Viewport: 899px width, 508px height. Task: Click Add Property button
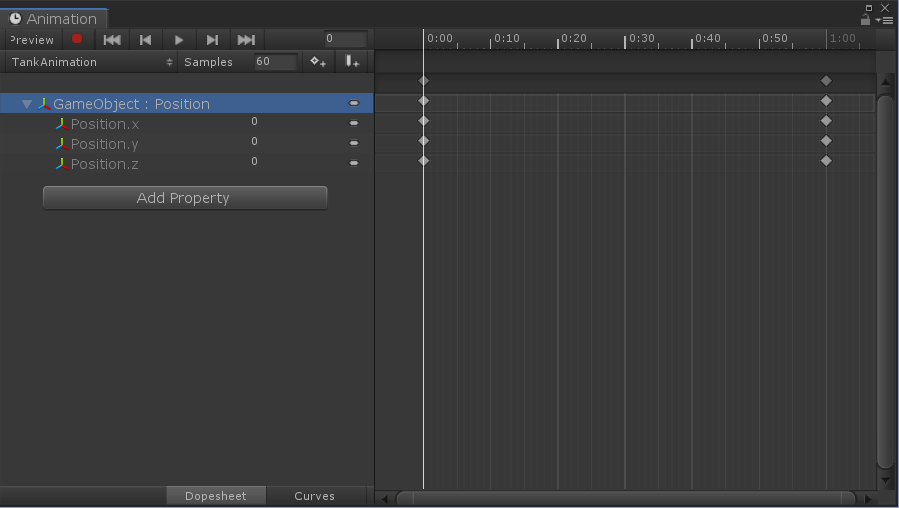click(185, 198)
